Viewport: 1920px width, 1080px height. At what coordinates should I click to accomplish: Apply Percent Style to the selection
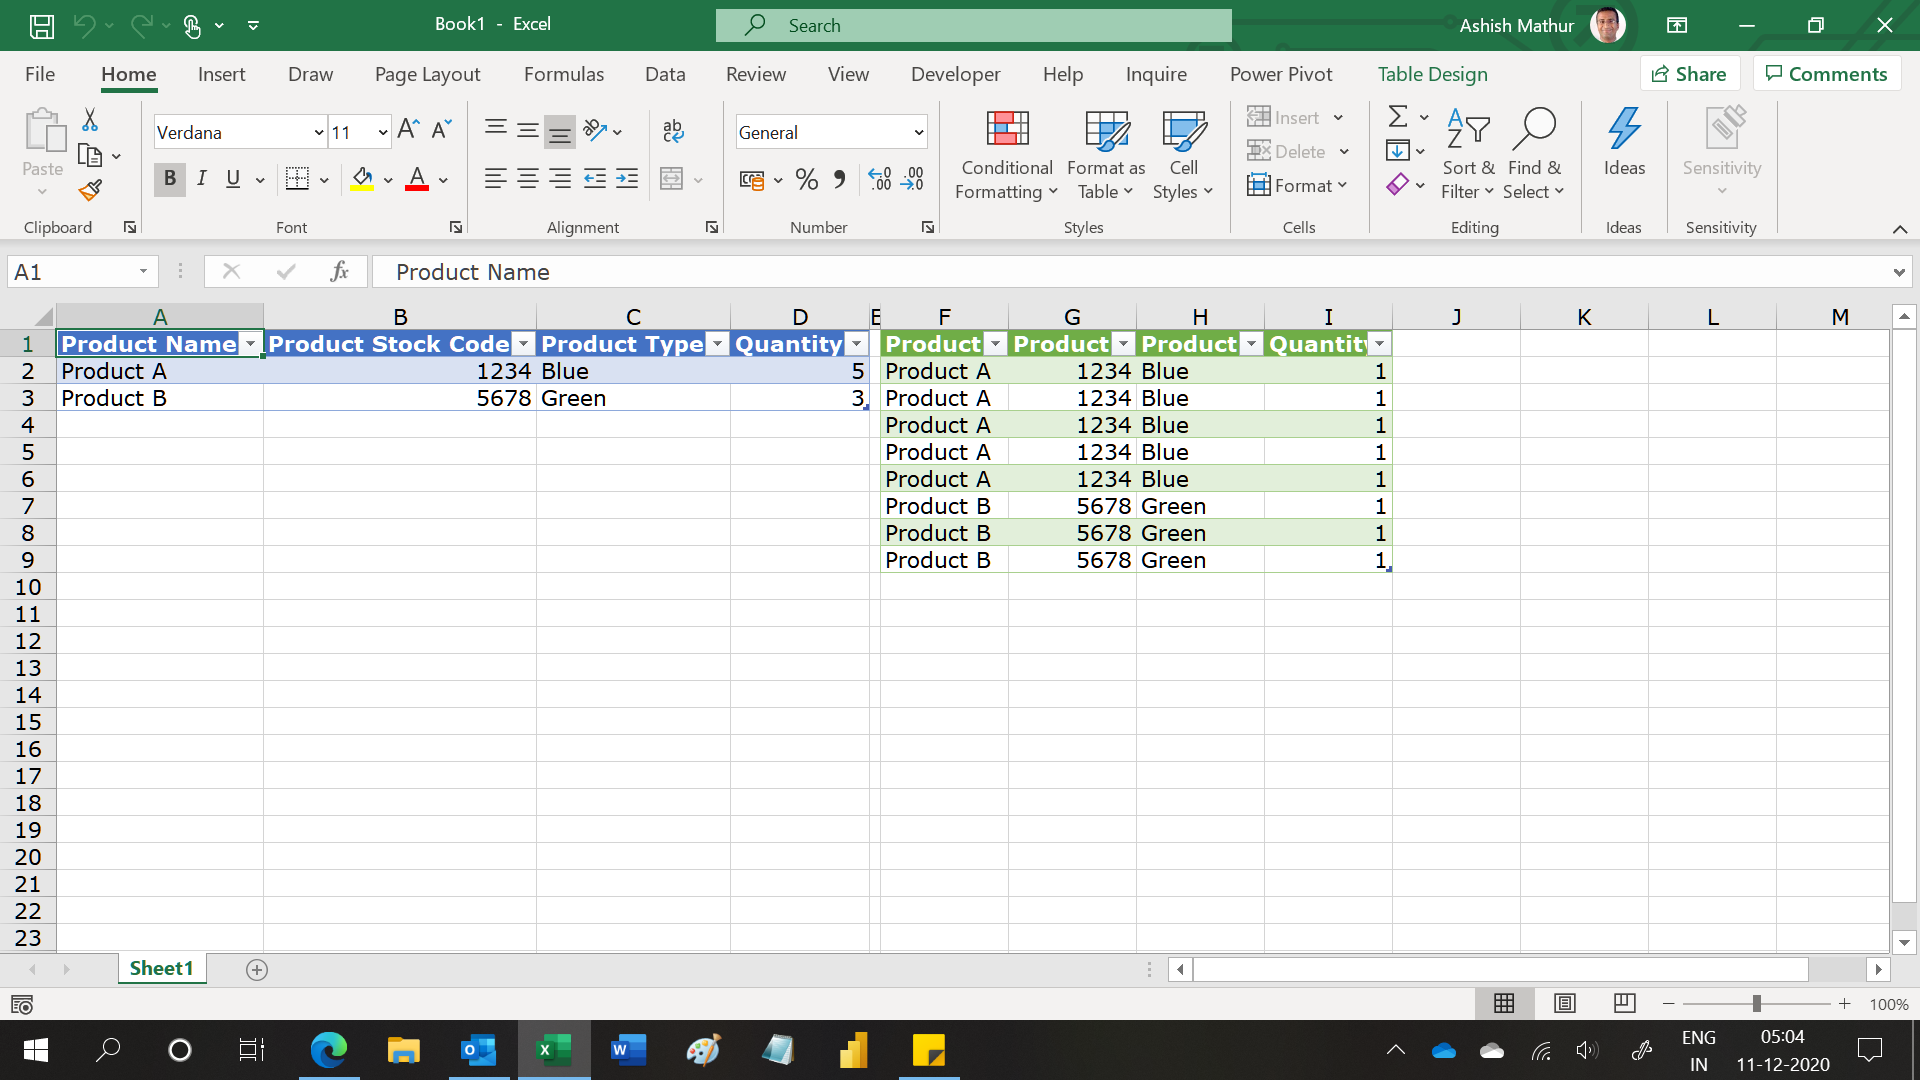pos(807,179)
